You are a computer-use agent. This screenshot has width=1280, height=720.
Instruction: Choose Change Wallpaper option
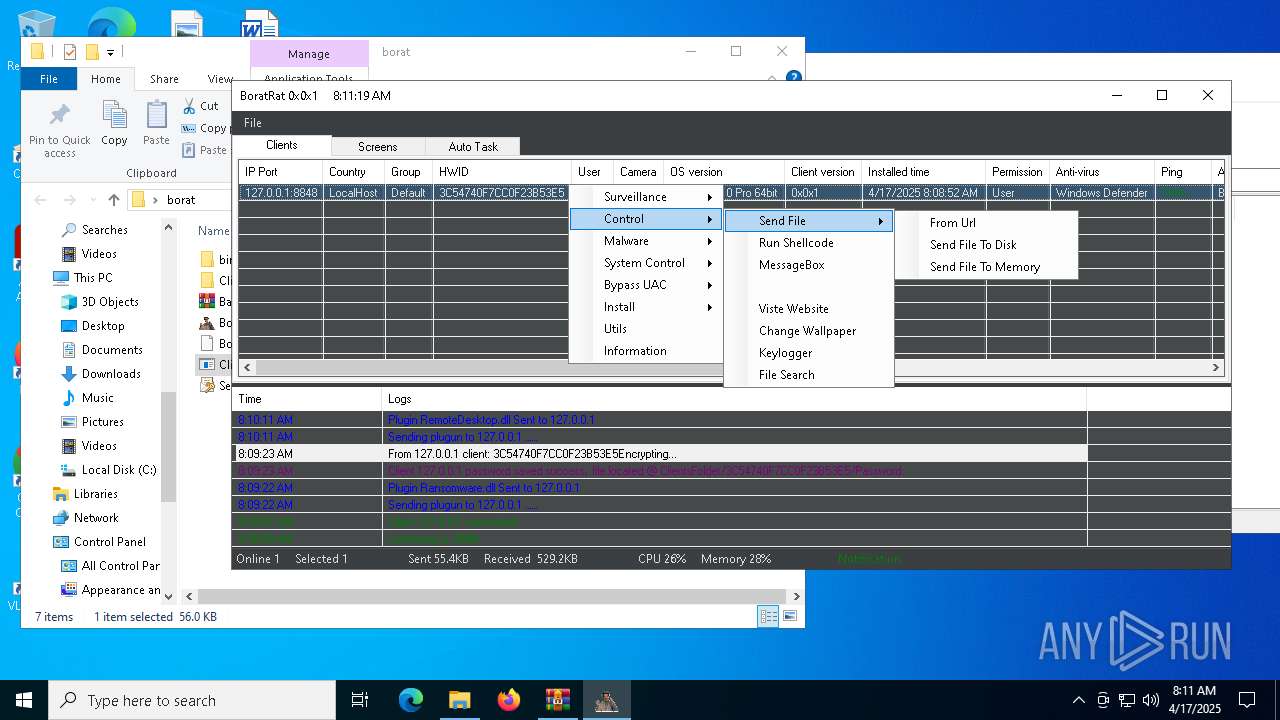(809, 331)
